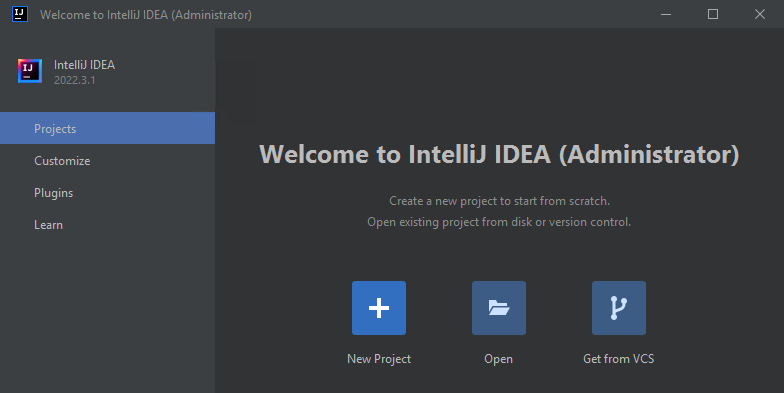Click the 'Welcome to IntelliJ IDEA (Administrator)' heading
The image size is (784, 393).
(x=499, y=154)
